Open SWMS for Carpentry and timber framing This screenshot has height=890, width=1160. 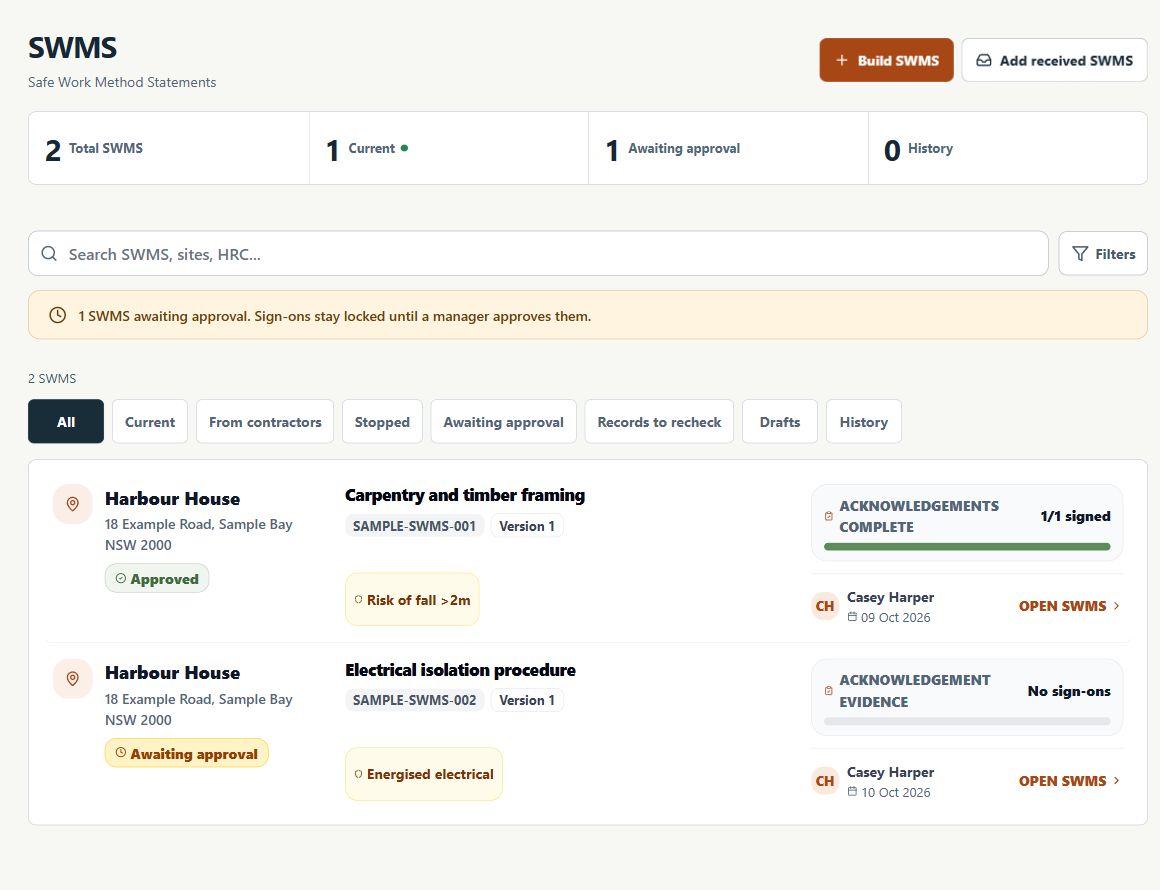coord(1069,606)
